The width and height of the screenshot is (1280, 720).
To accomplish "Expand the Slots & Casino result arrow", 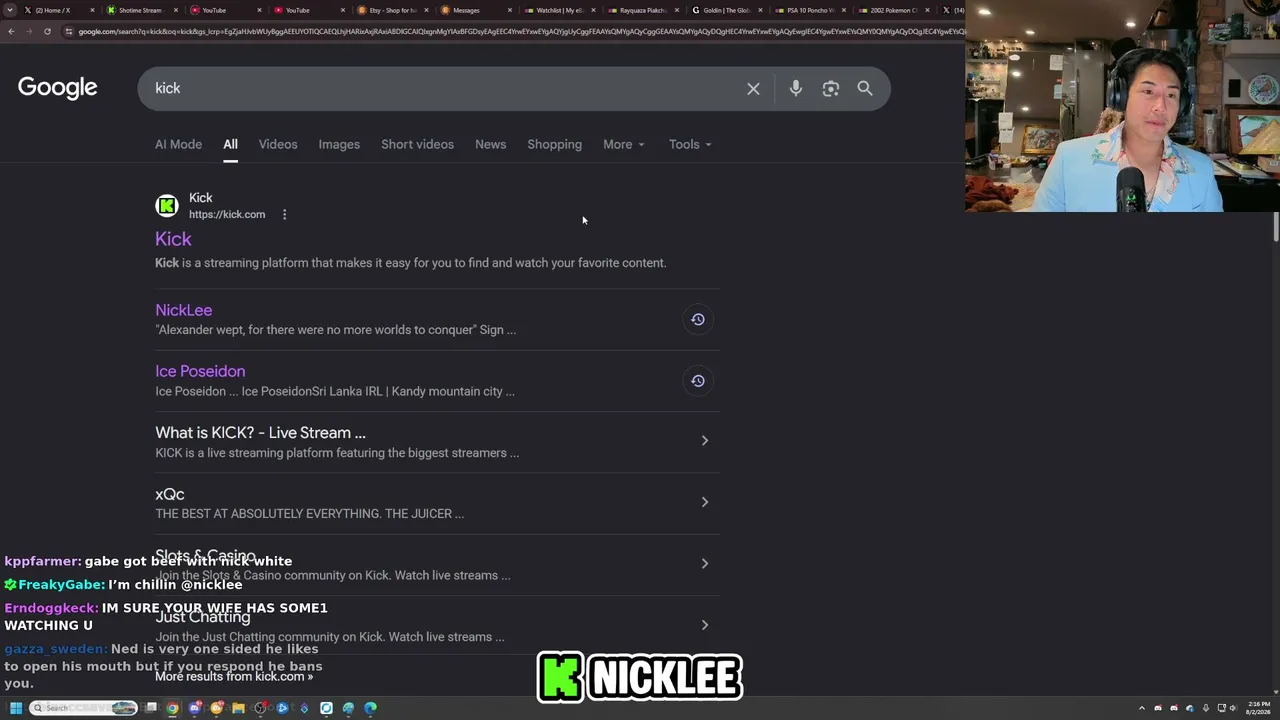I will pyautogui.click(x=705, y=564).
